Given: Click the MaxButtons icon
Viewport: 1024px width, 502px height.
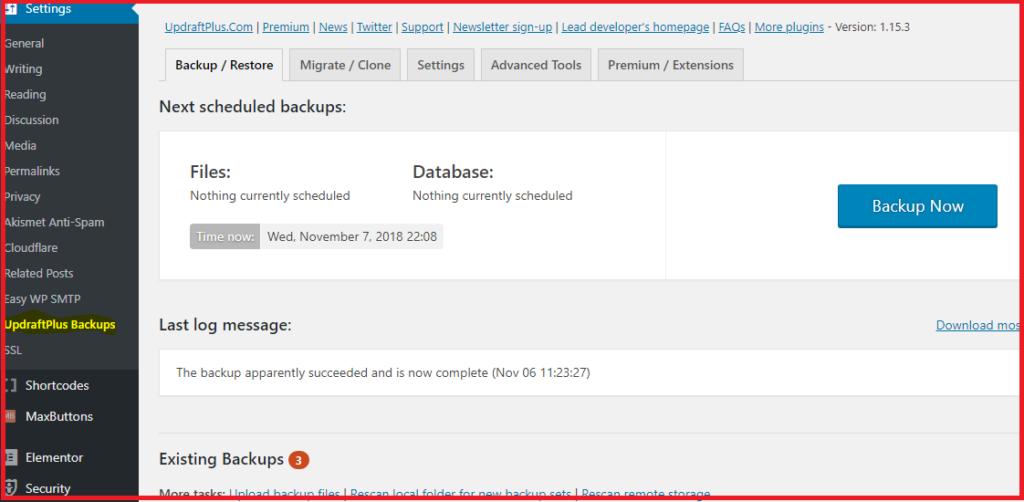Looking at the screenshot, I should coord(10,416).
